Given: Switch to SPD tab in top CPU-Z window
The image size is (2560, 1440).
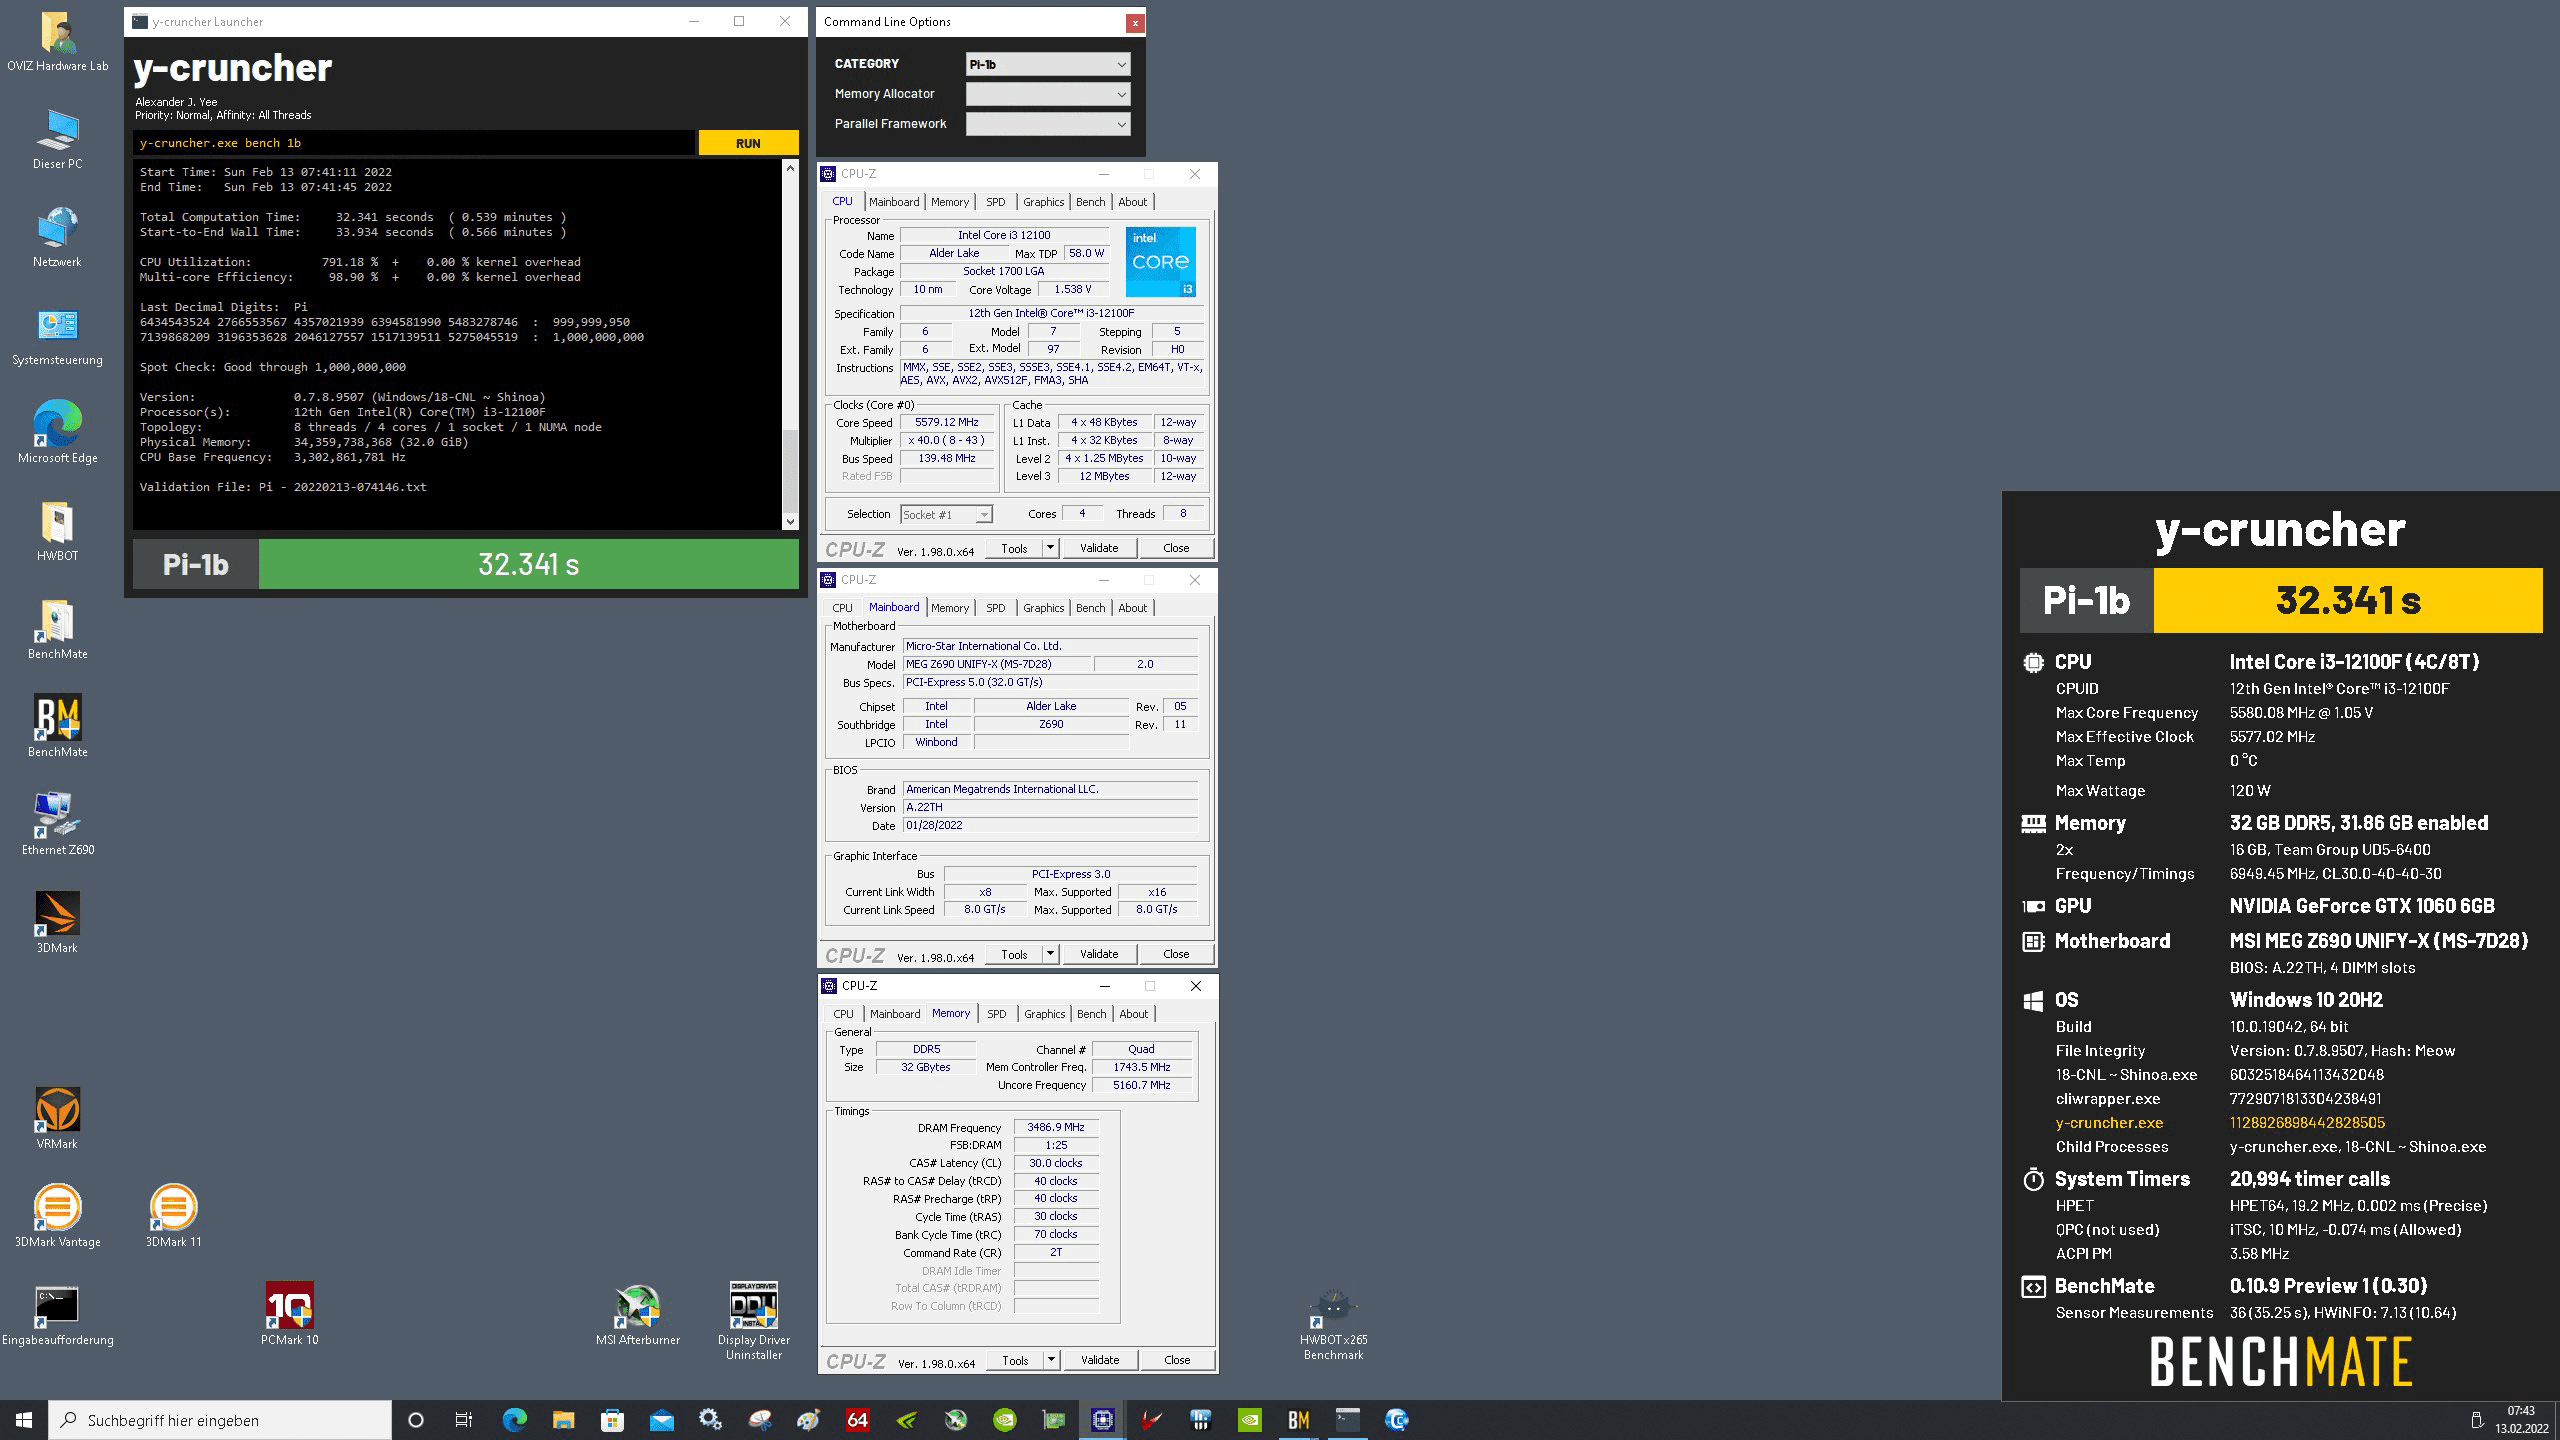Looking at the screenshot, I should pyautogui.click(x=996, y=202).
